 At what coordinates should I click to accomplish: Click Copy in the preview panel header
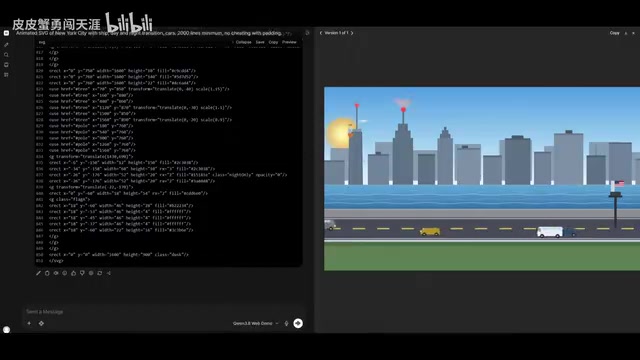(x=615, y=33)
